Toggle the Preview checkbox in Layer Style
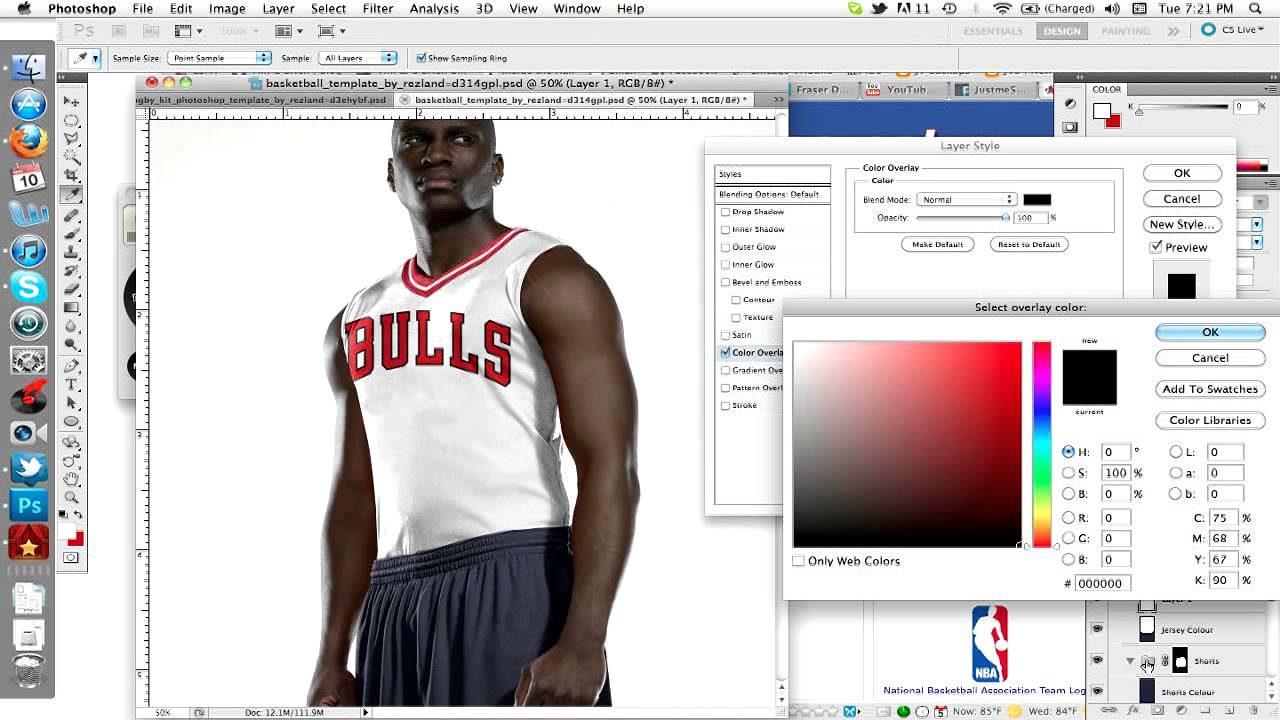The image size is (1280, 720). 1156,247
